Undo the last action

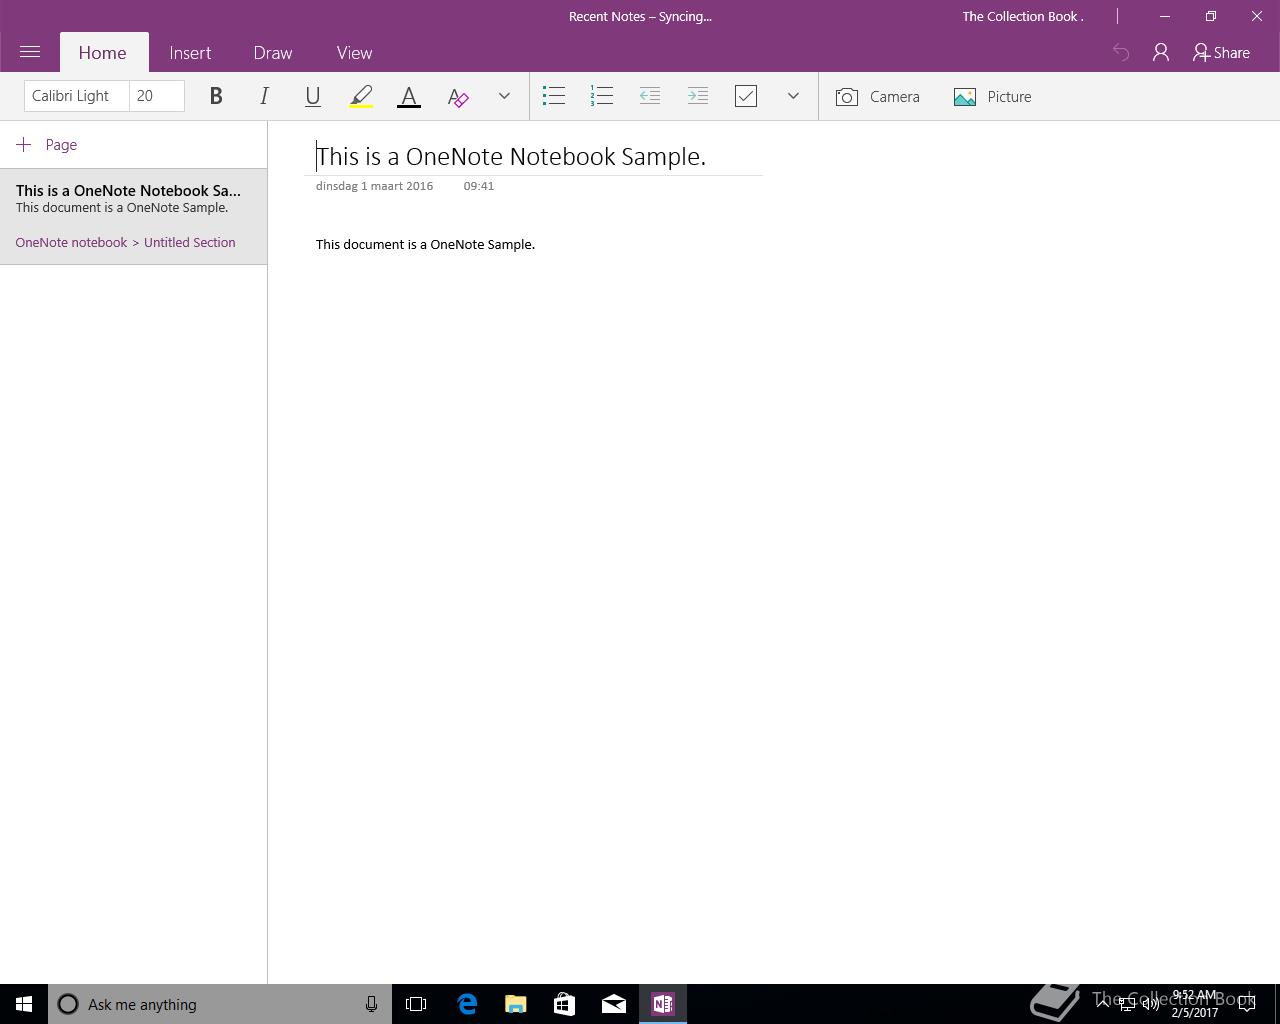[1121, 52]
